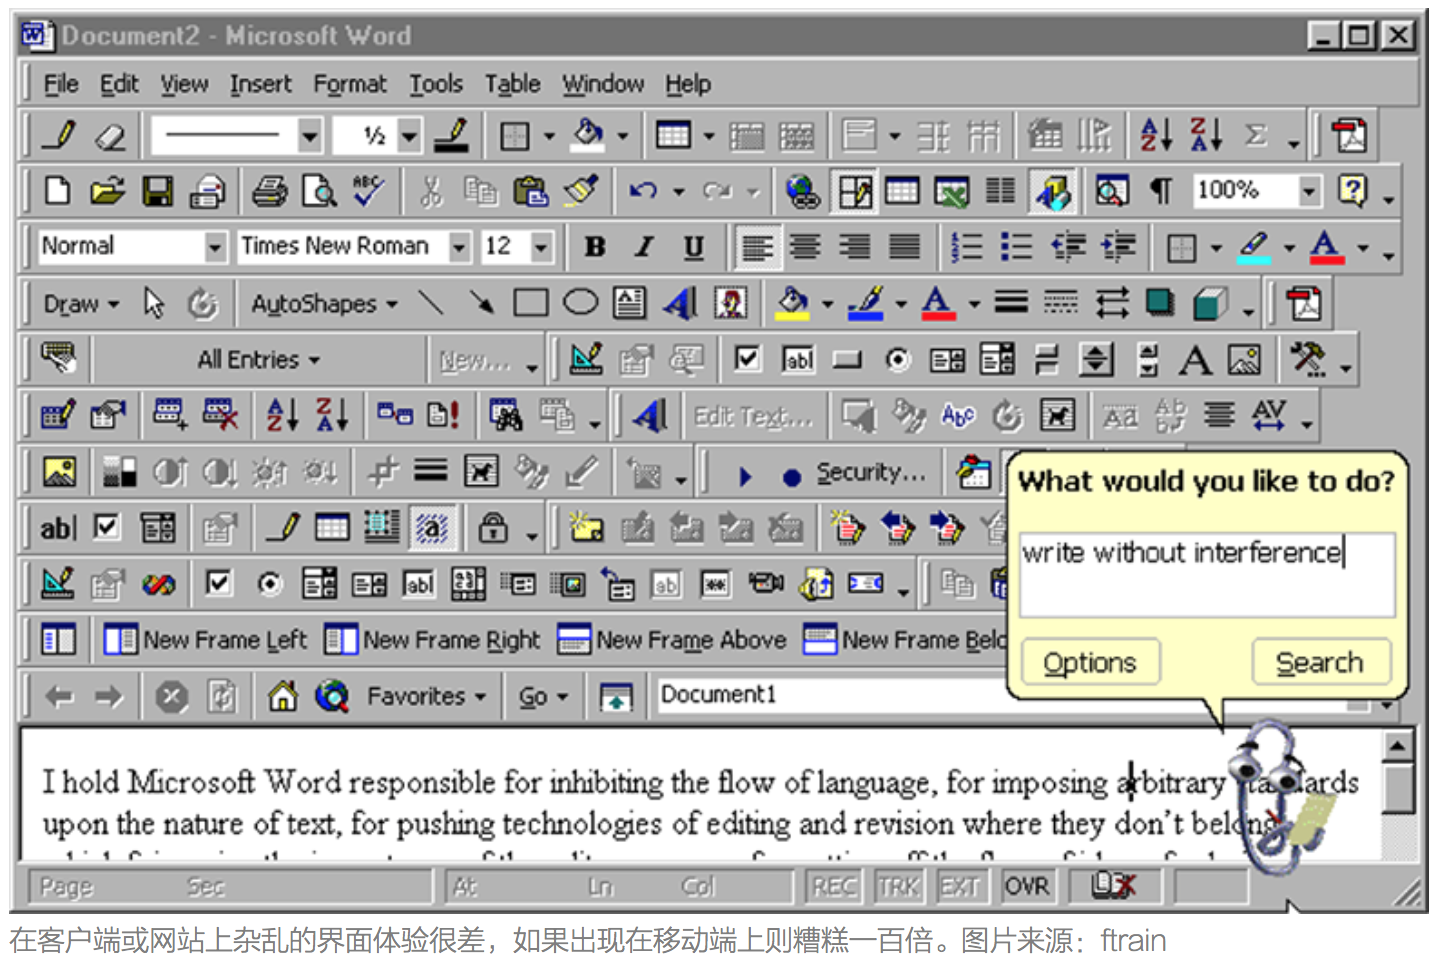Apply Bold formatting
1442x972 pixels.
pyautogui.click(x=595, y=246)
